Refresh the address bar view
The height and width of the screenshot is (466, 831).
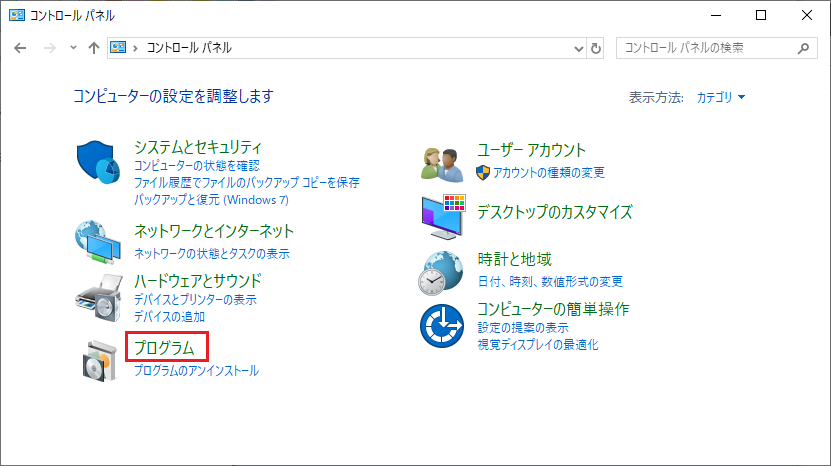tap(596, 48)
